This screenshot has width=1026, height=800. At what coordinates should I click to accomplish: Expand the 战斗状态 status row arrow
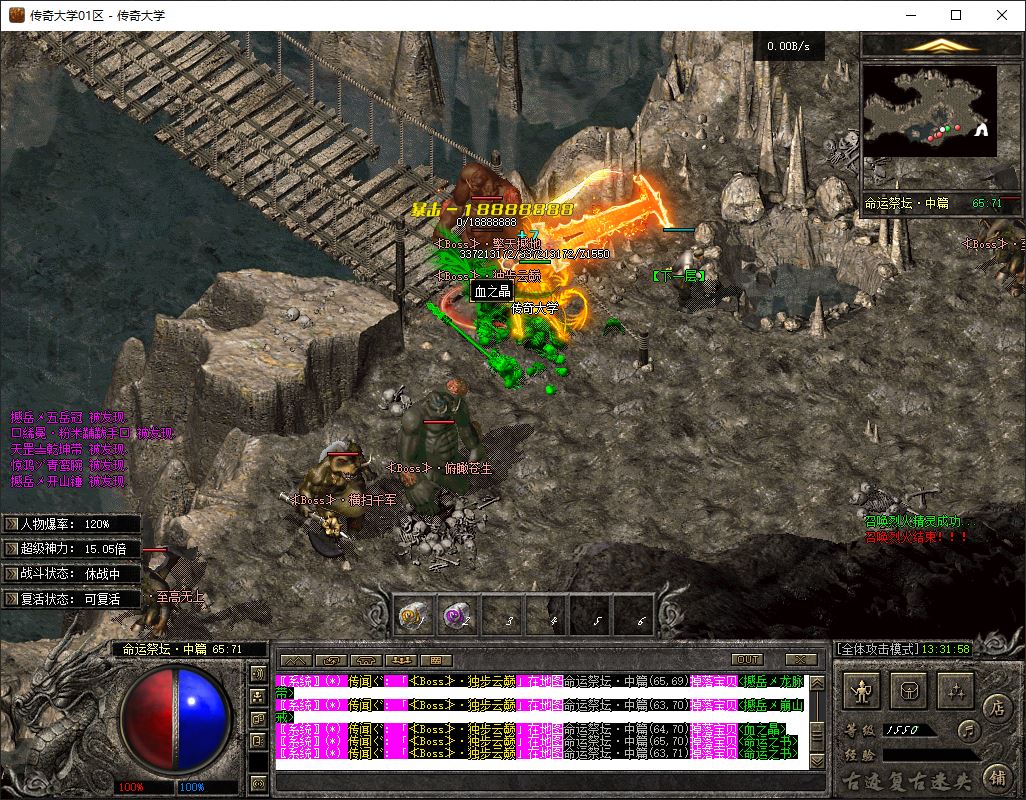pyautogui.click(x=12, y=574)
